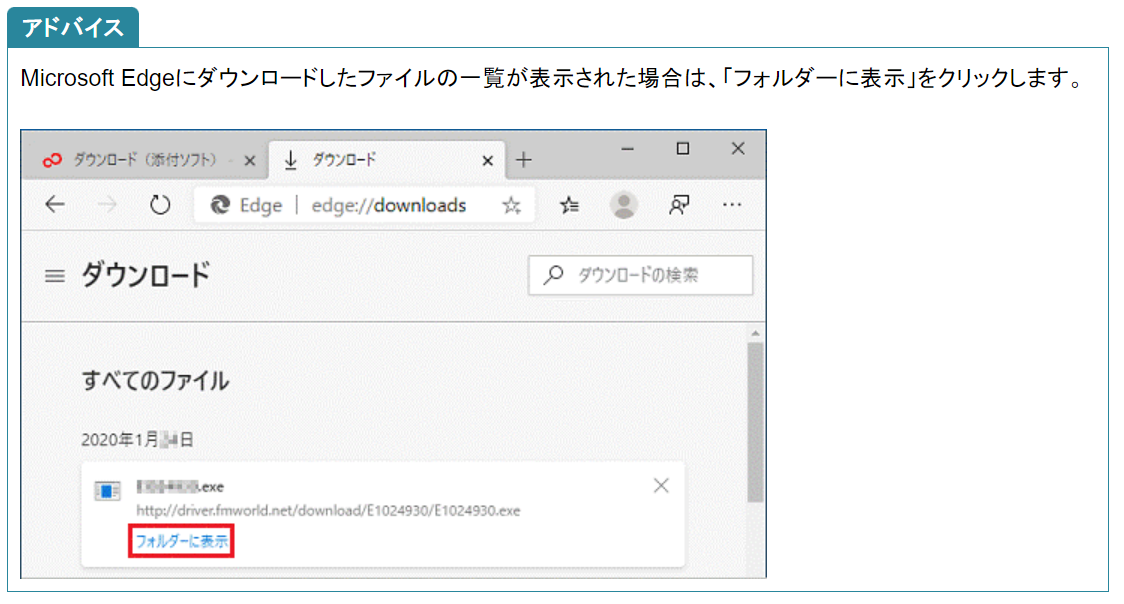Image resolution: width=1124 pixels, height=604 pixels.
Task: Open a new tab with plus button
Action: tap(523, 160)
